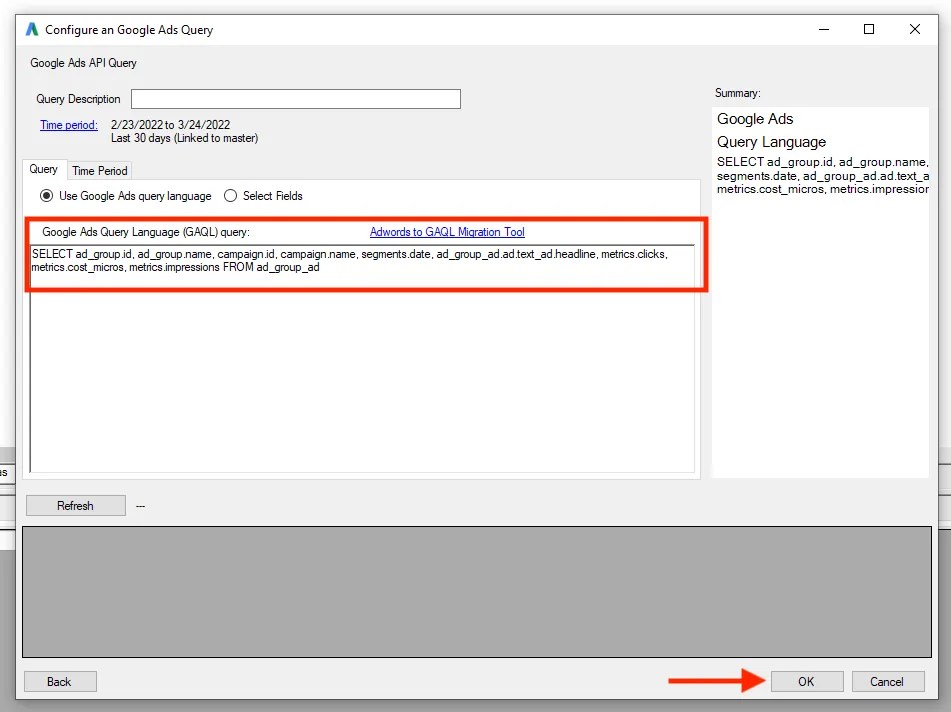This screenshot has height=712, width=951.
Task: Click inside the Query Description field
Action: [x=295, y=98]
